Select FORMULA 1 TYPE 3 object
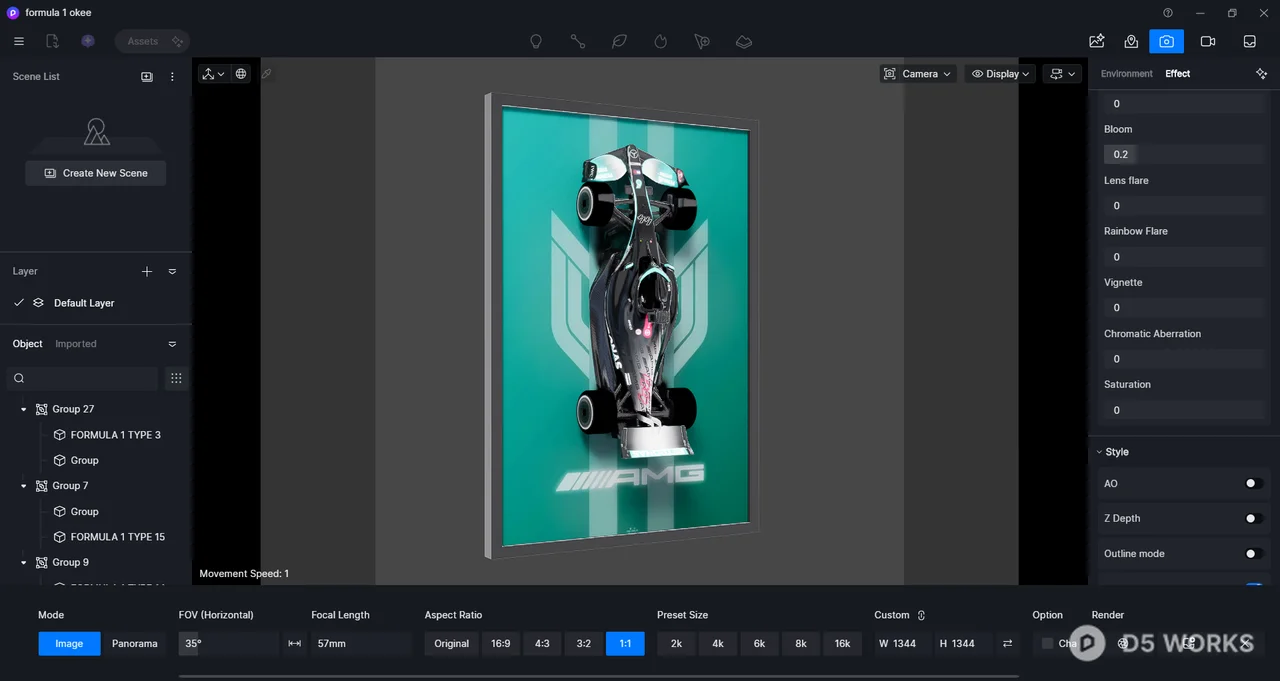This screenshot has width=1280, height=681. point(116,435)
